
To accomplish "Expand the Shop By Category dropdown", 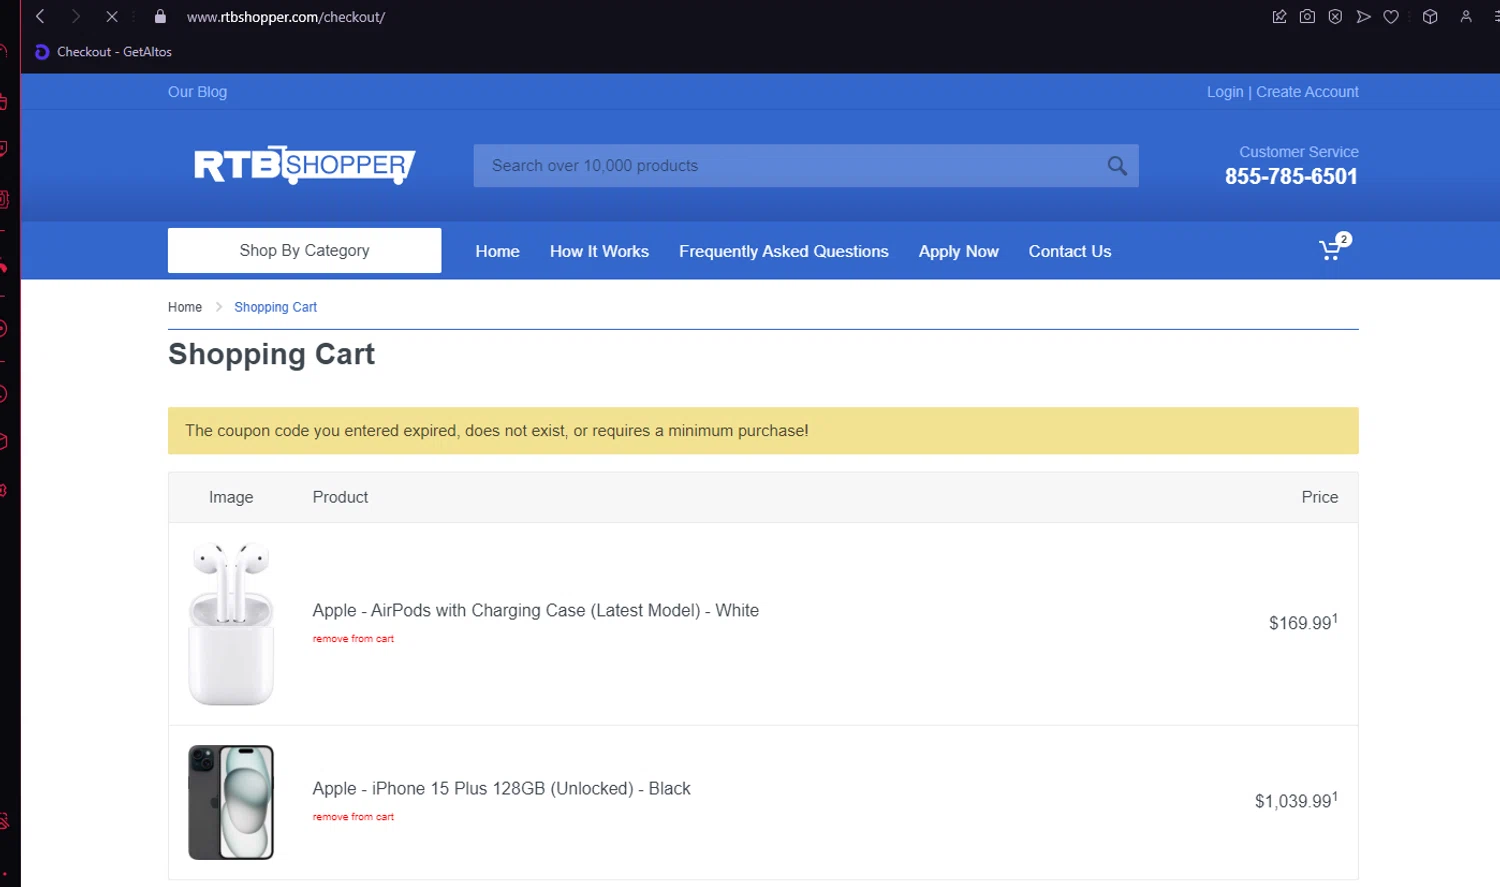I will click(x=304, y=250).
